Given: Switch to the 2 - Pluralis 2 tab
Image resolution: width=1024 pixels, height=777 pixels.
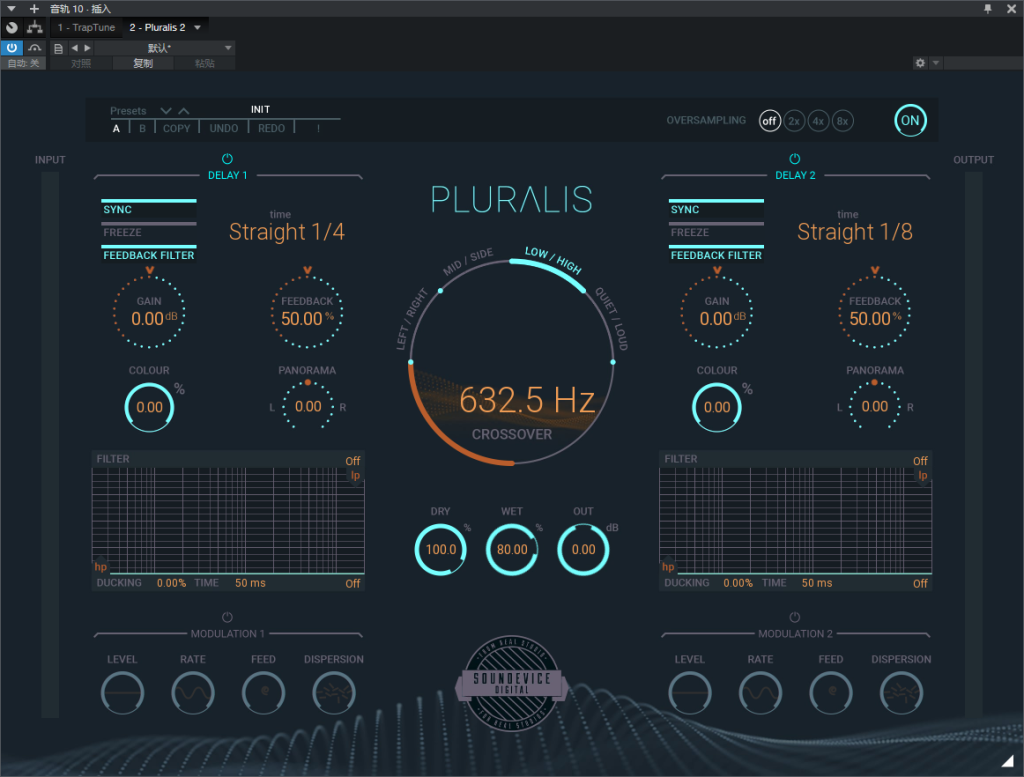Looking at the screenshot, I should [x=157, y=27].
